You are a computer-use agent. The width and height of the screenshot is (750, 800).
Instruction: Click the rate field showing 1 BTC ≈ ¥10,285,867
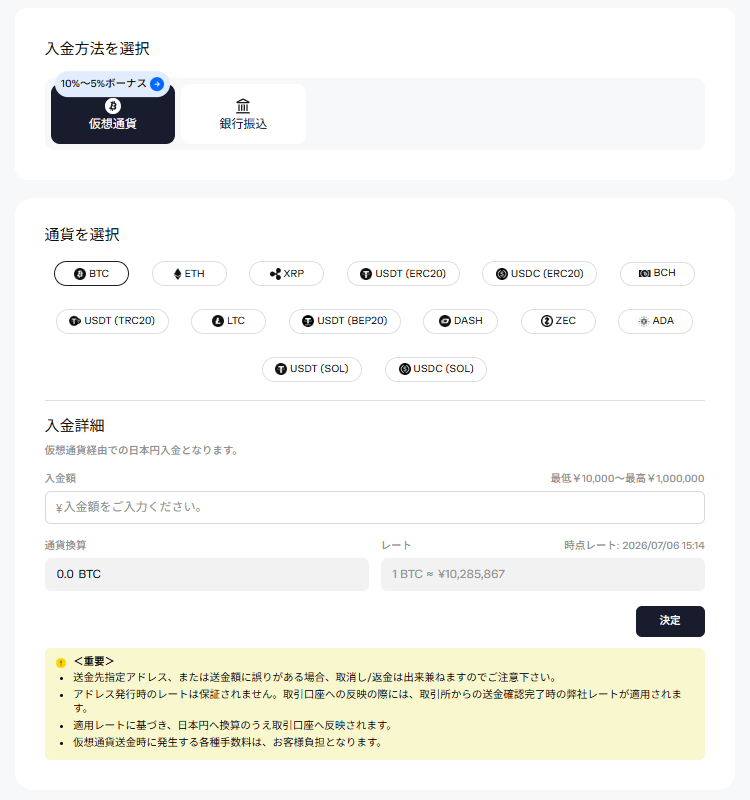tap(543, 574)
